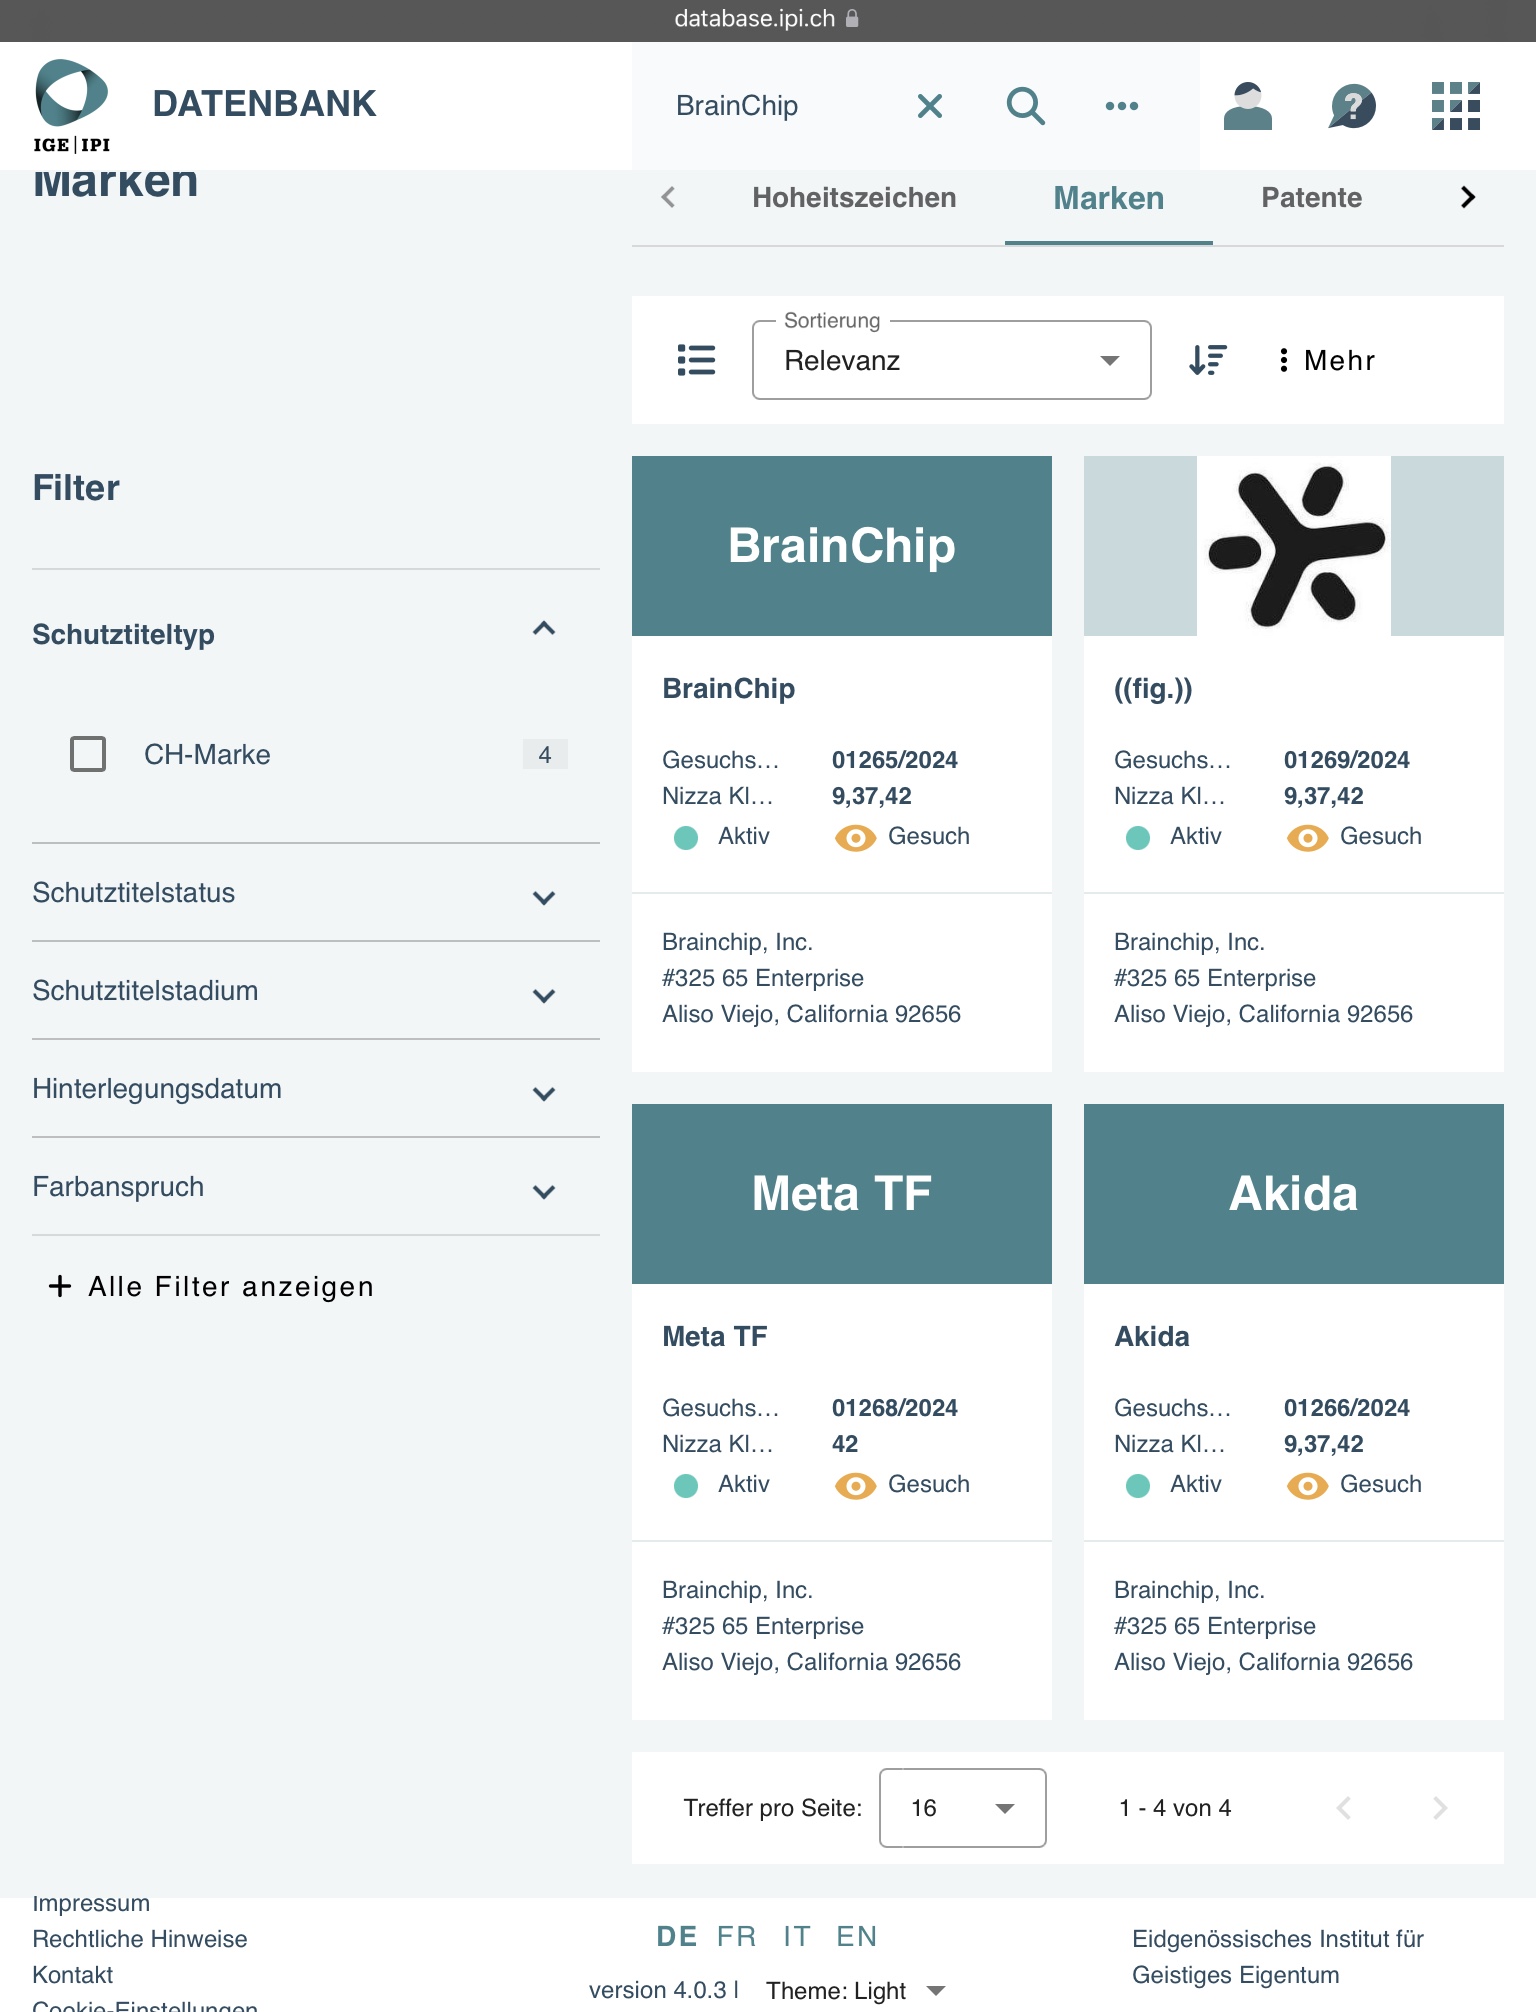
Task: Clear the BrainChip search text
Action: (x=930, y=105)
